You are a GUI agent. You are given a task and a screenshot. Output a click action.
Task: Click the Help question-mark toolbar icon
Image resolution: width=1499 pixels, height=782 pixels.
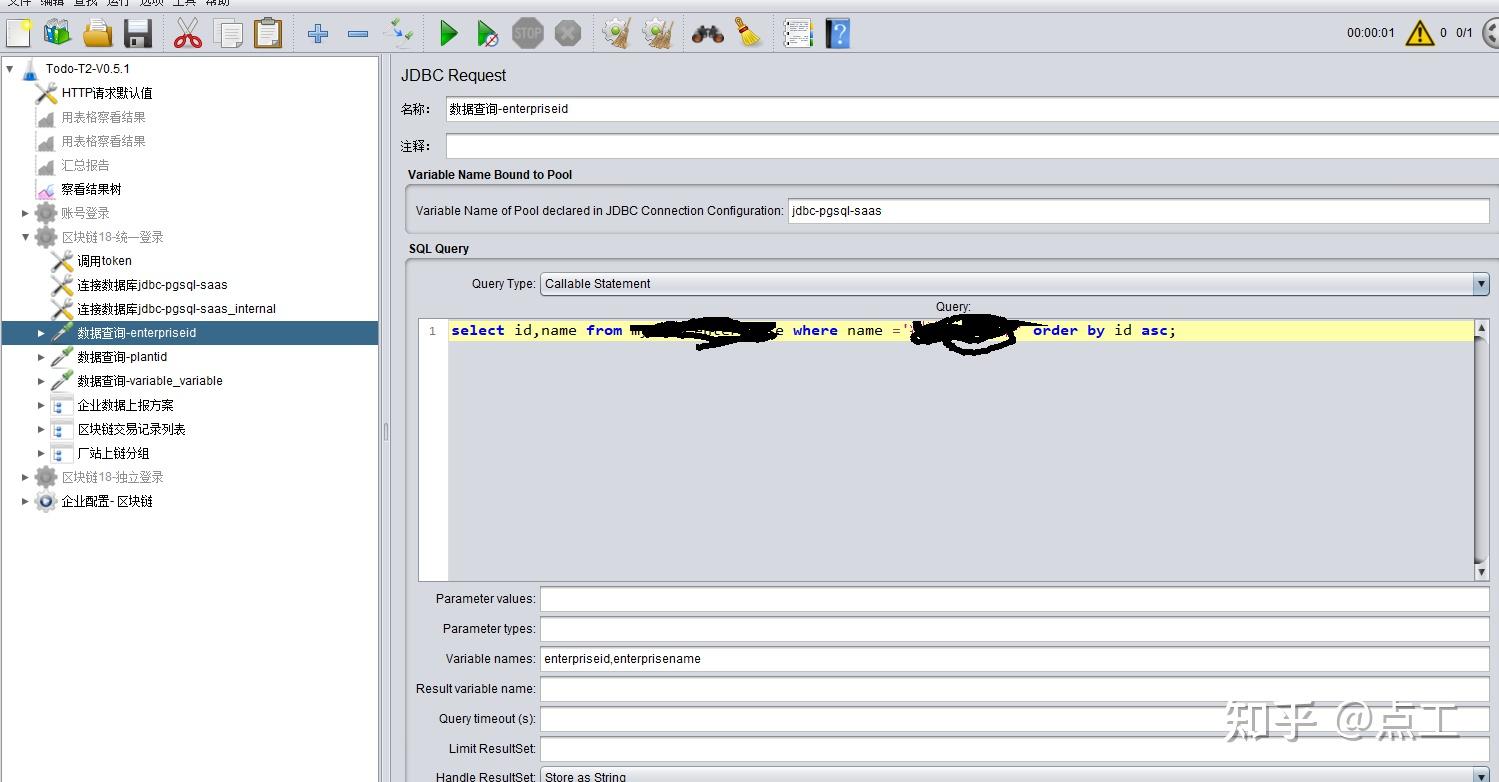[x=838, y=32]
